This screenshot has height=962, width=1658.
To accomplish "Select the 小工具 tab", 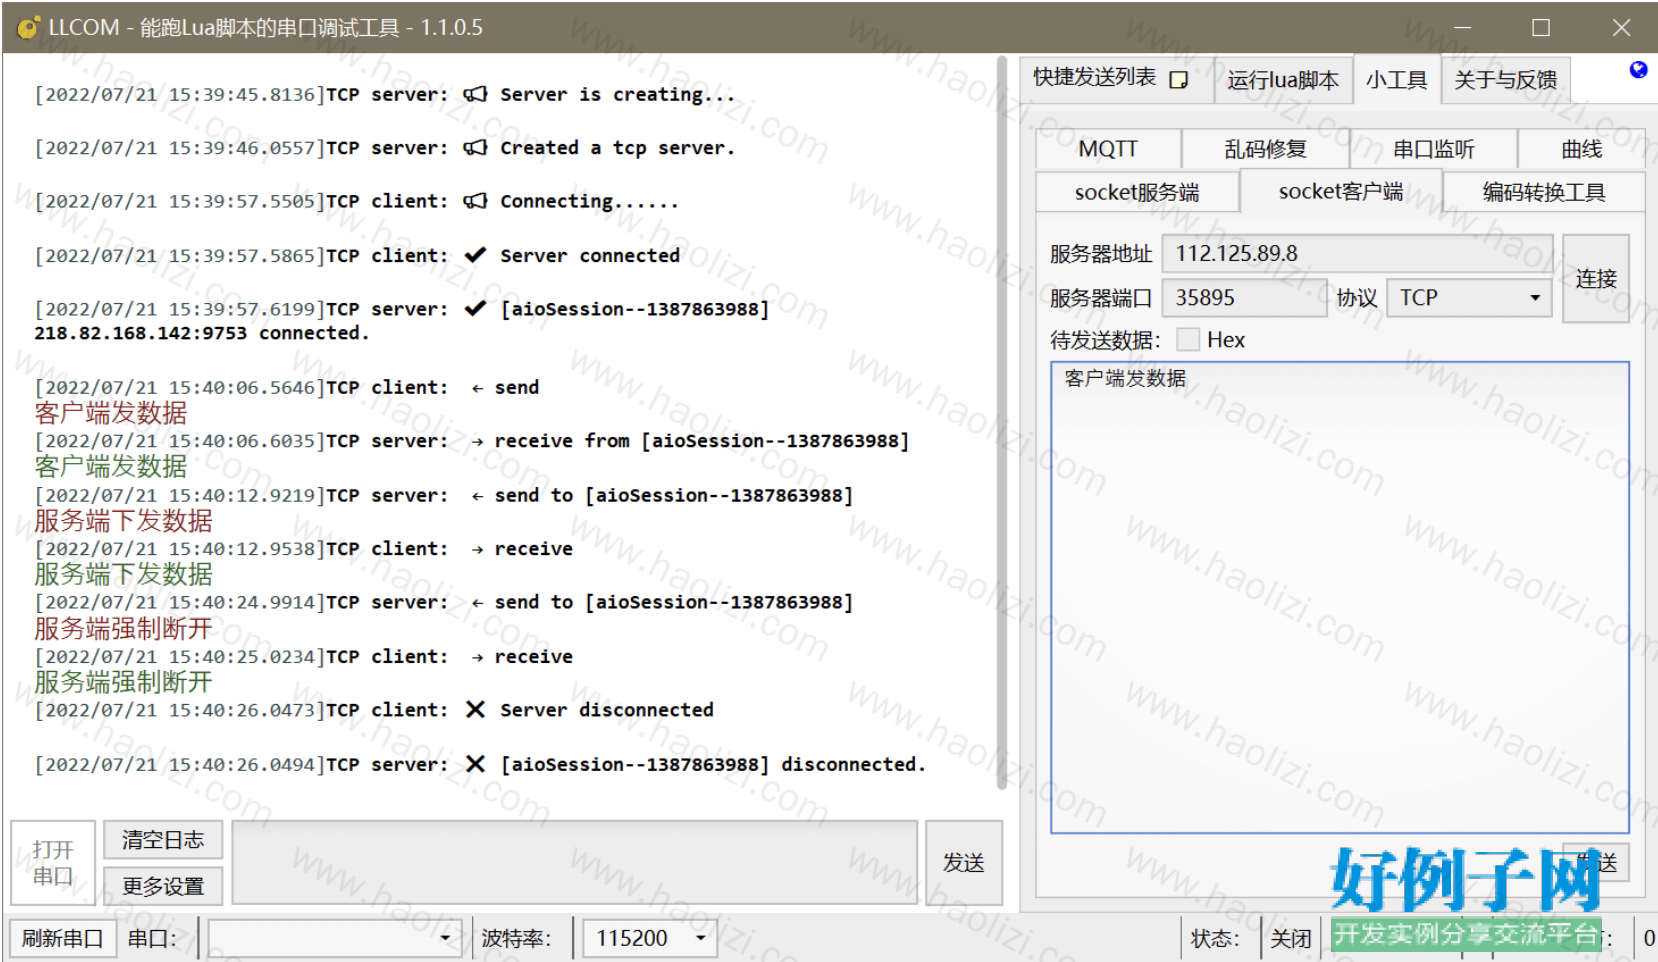I will [x=1396, y=80].
